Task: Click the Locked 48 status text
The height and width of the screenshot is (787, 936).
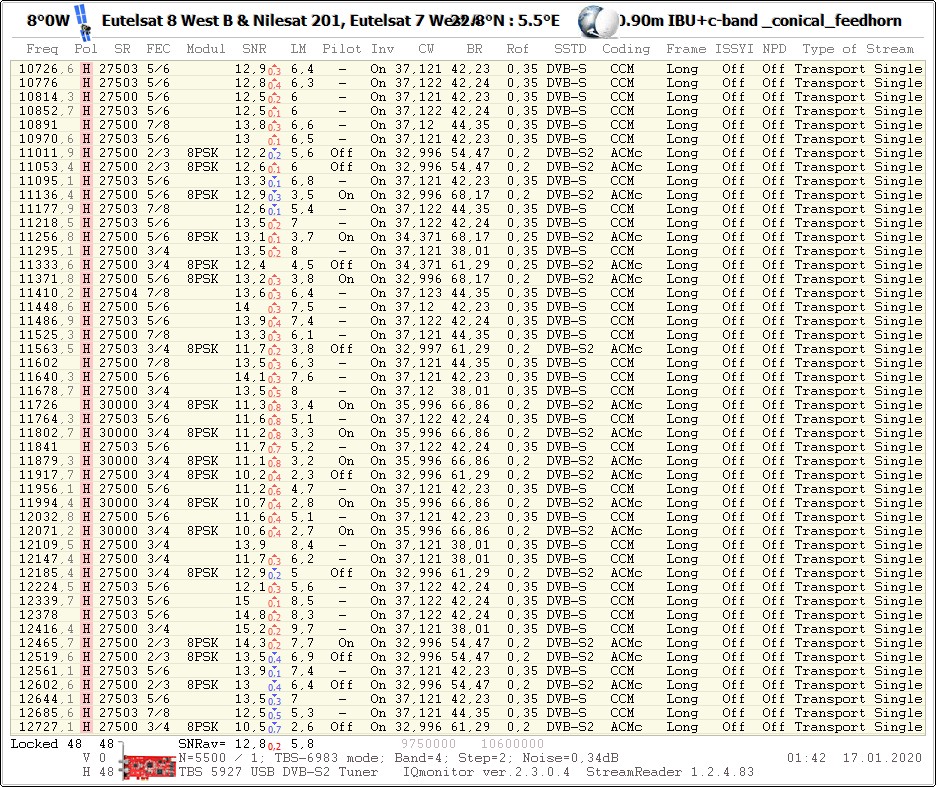Action: point(46,744)
